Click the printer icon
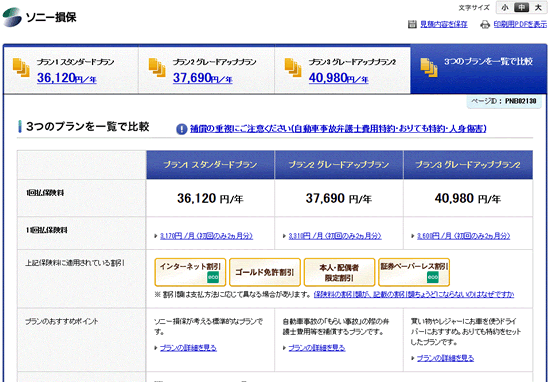The height and width of the screenshot is (382, 550). point(485,24)
